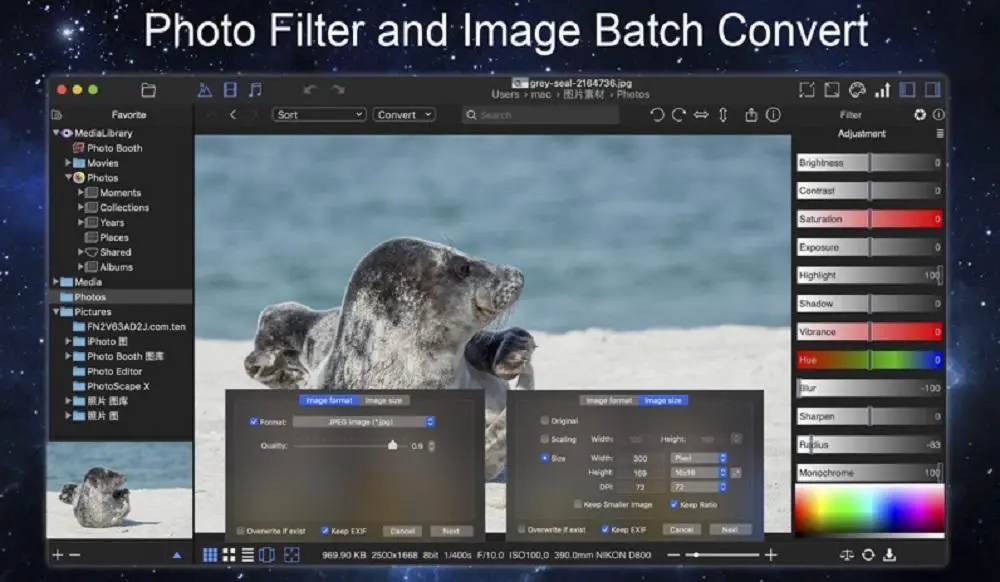Open the histogram bar chart icon

point(882,90)
